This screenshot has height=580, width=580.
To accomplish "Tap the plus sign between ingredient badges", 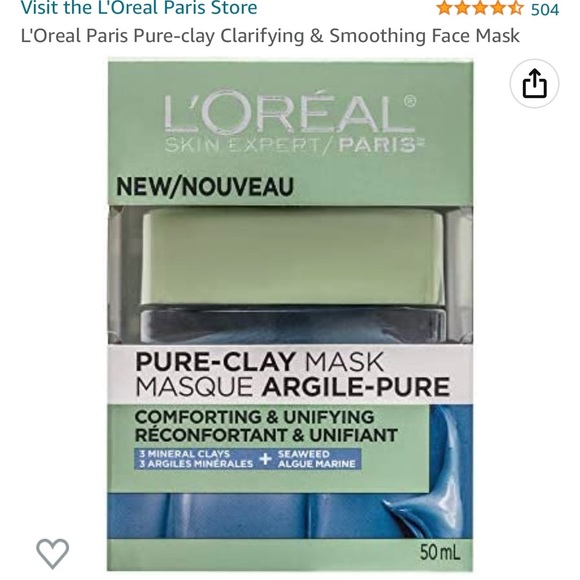I will 266,459.
